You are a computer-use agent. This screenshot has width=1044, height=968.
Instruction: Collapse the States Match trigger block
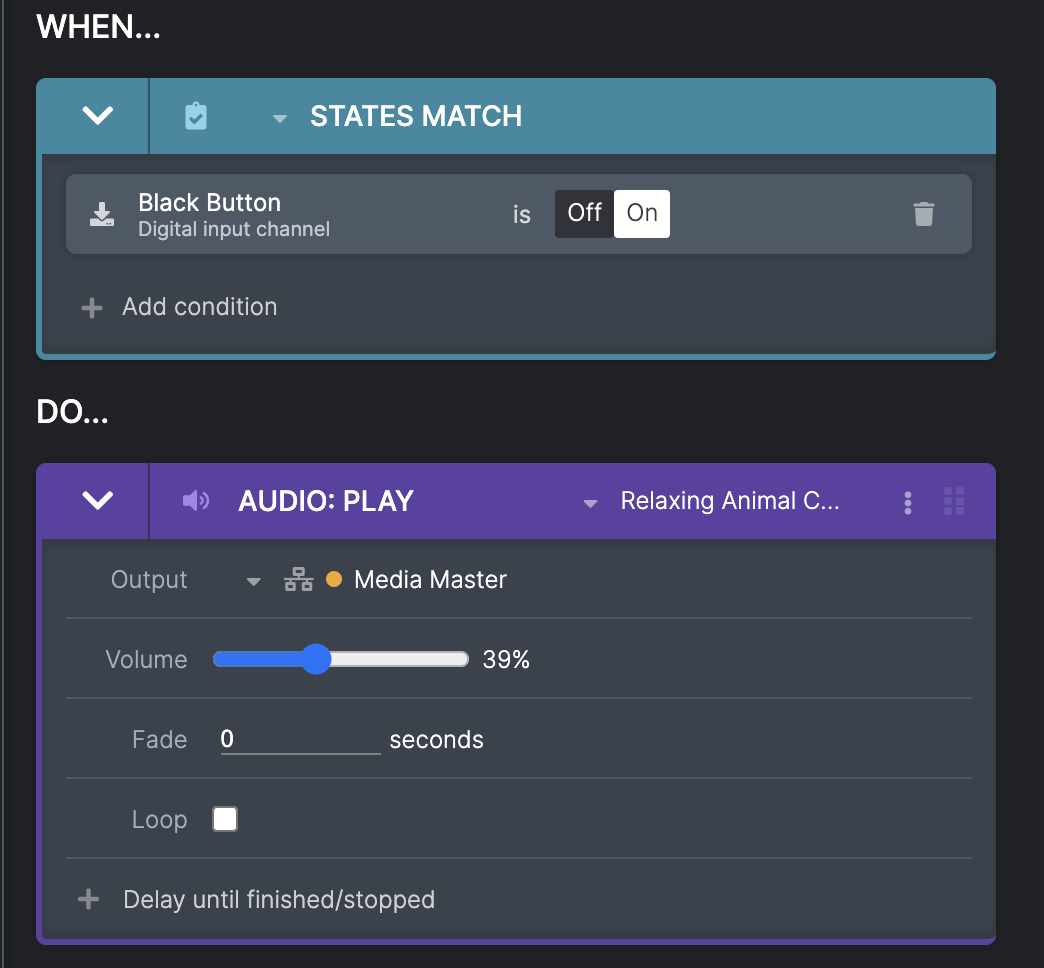97,116
